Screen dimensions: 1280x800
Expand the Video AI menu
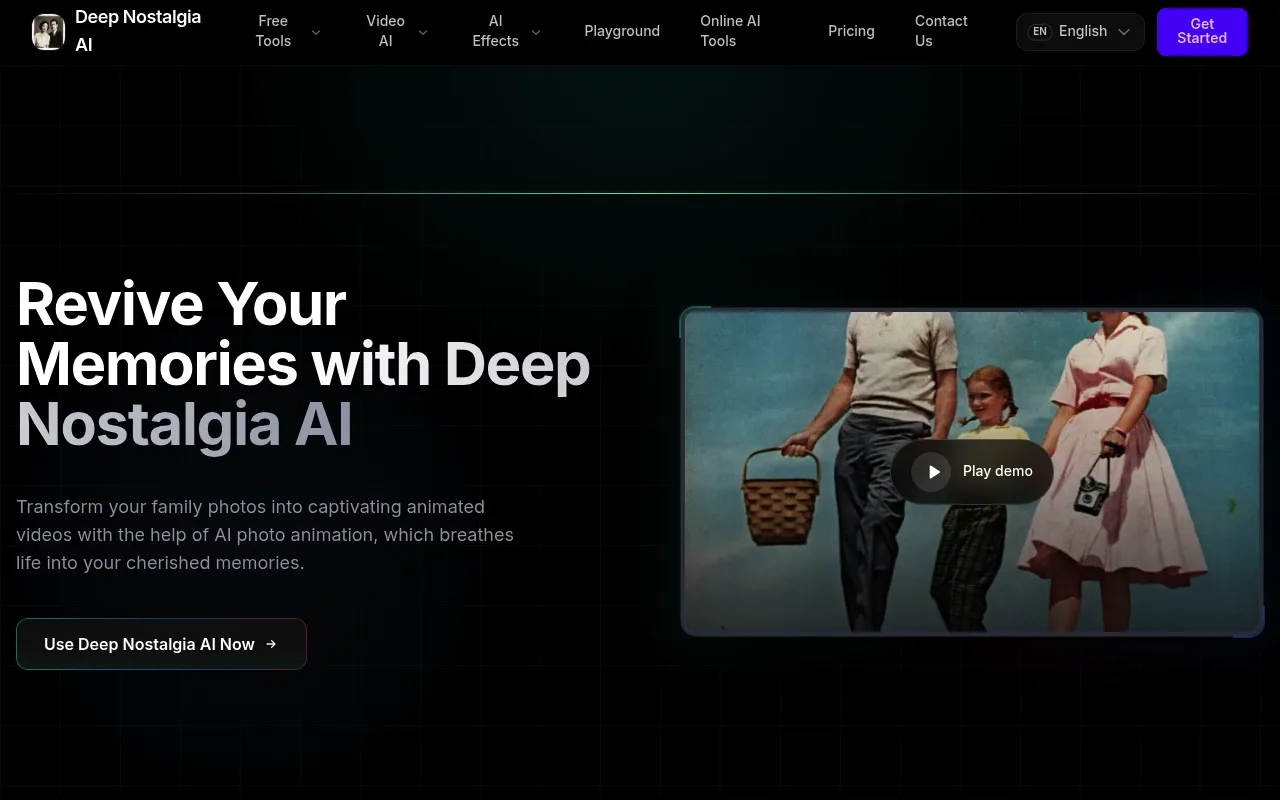396,31
